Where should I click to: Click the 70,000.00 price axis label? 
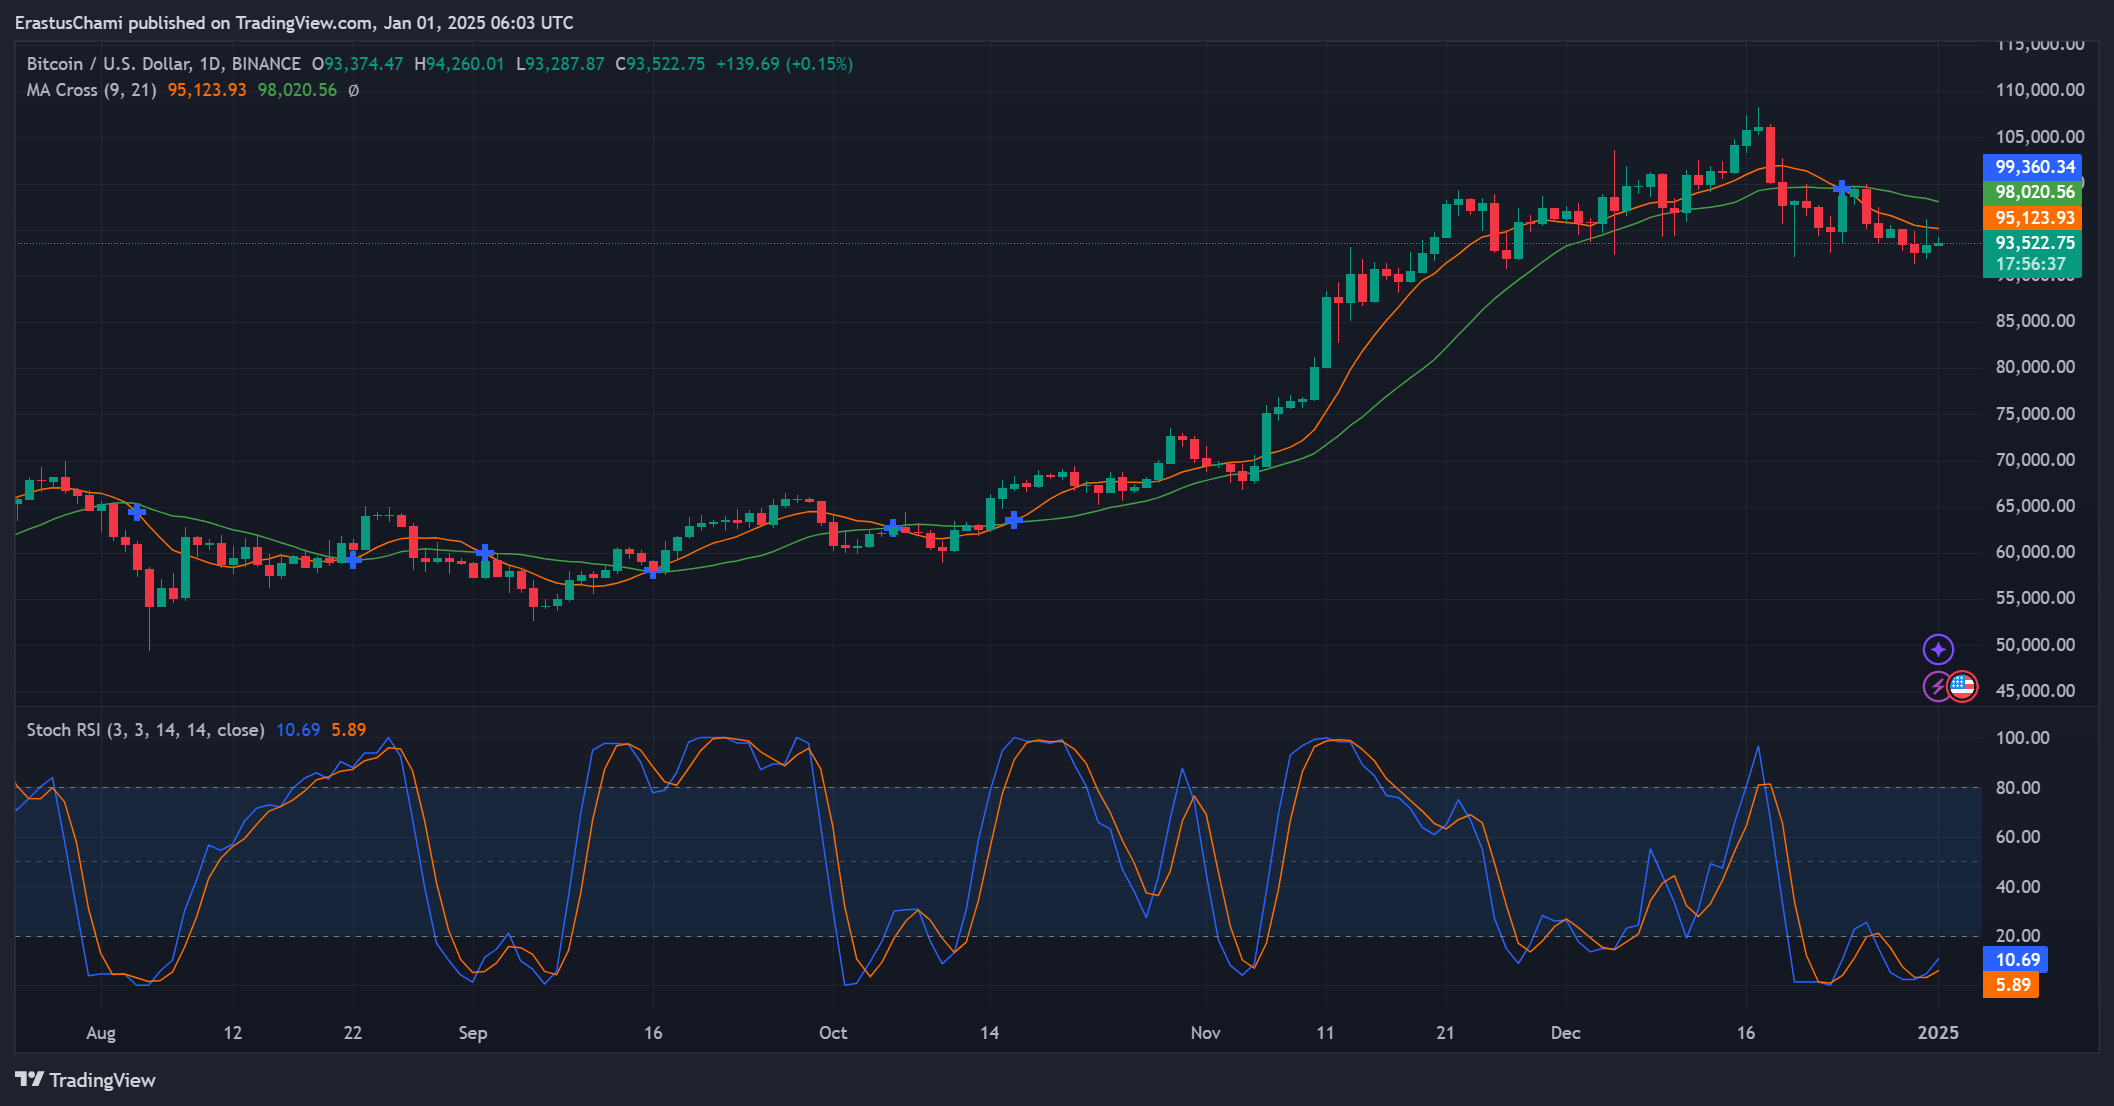point(2035,460)
